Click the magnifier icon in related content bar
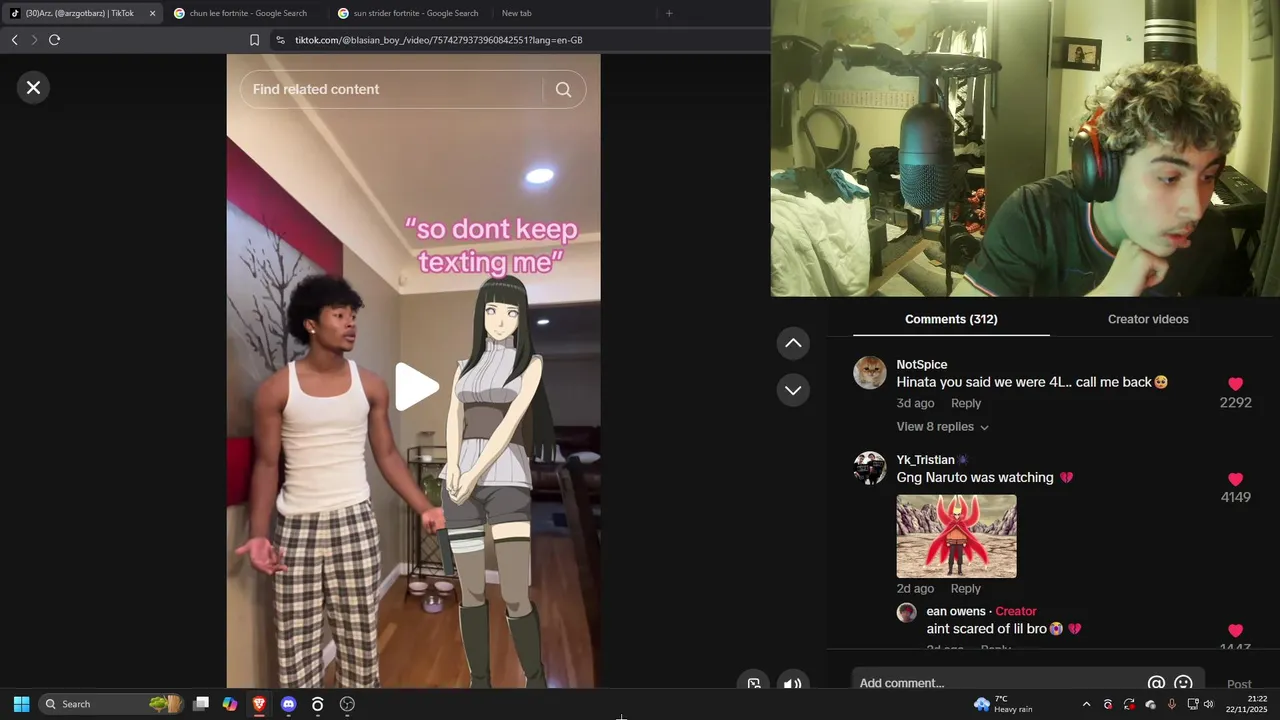 (564, 89)
